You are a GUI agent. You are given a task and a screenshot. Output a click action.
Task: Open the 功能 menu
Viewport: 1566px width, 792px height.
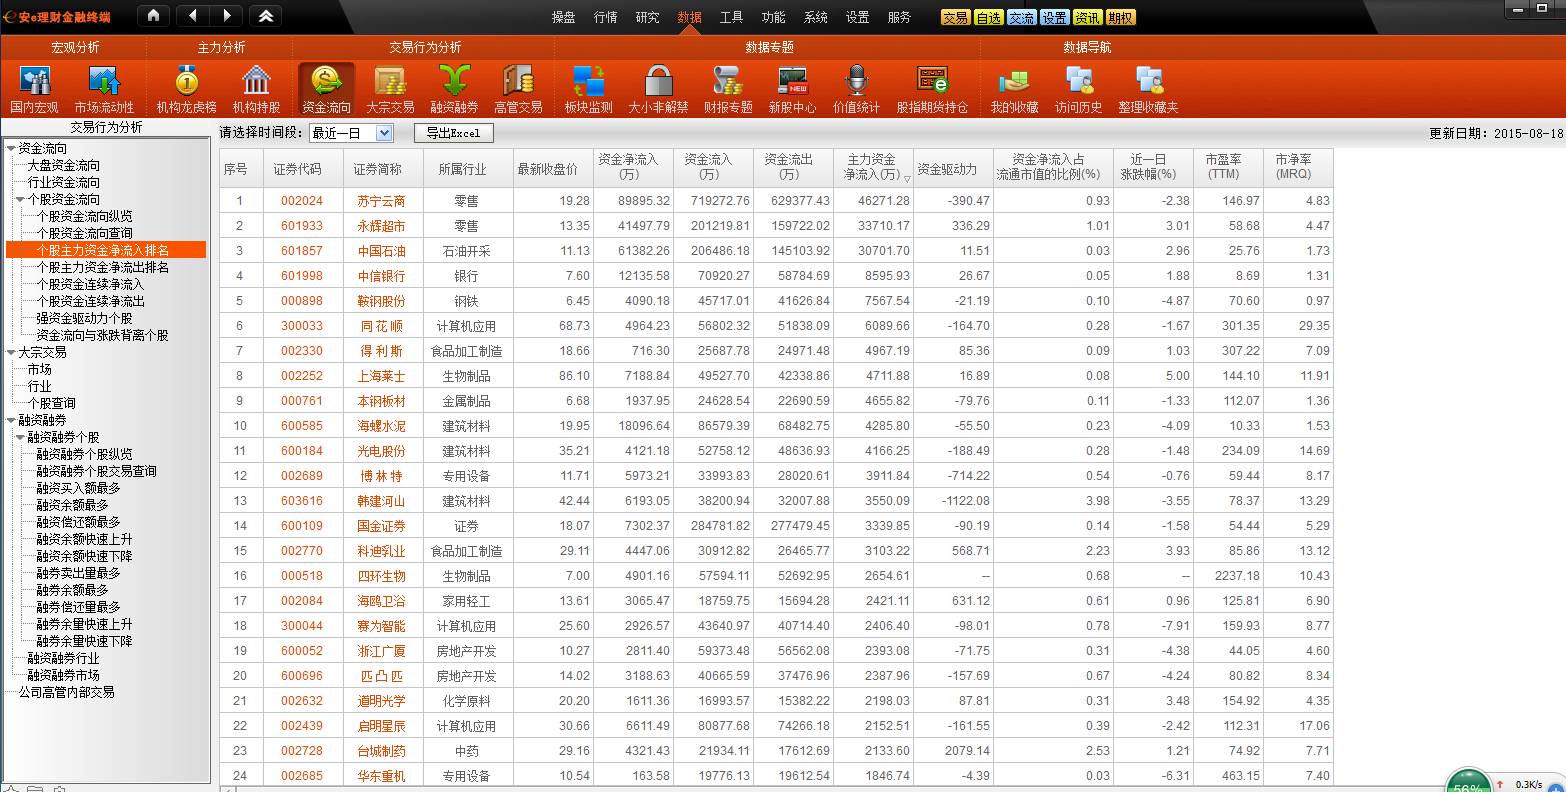coord(774,17)
